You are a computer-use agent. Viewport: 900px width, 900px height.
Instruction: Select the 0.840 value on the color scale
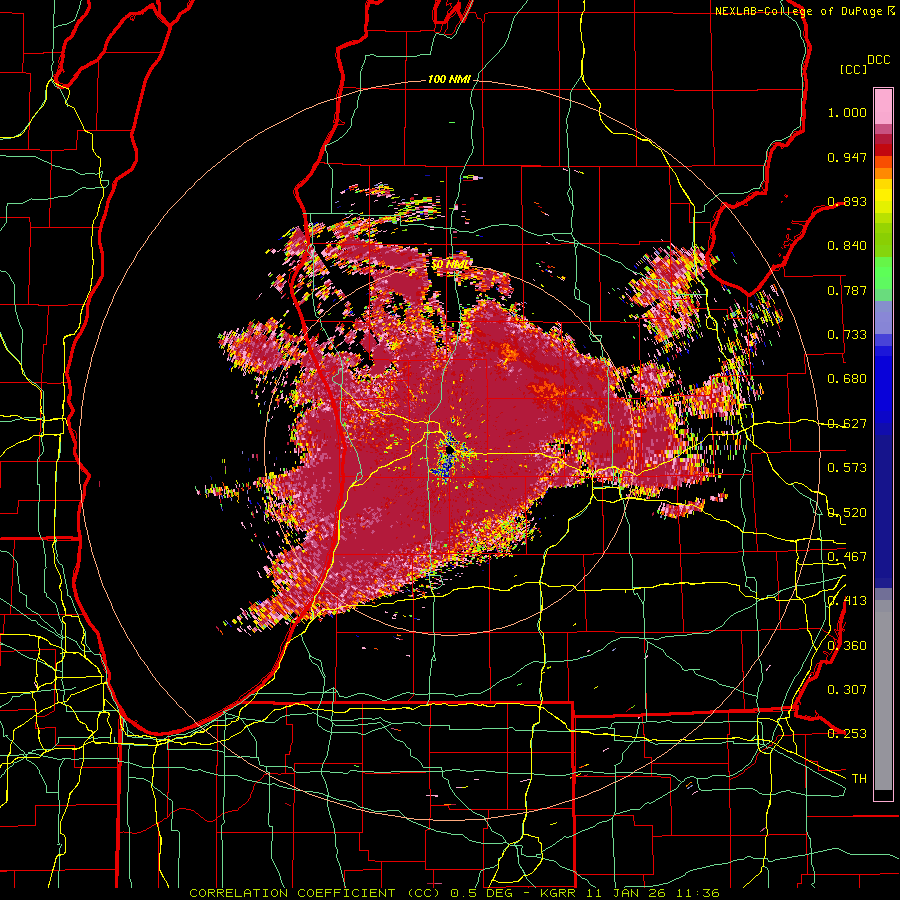click(847, 246)
